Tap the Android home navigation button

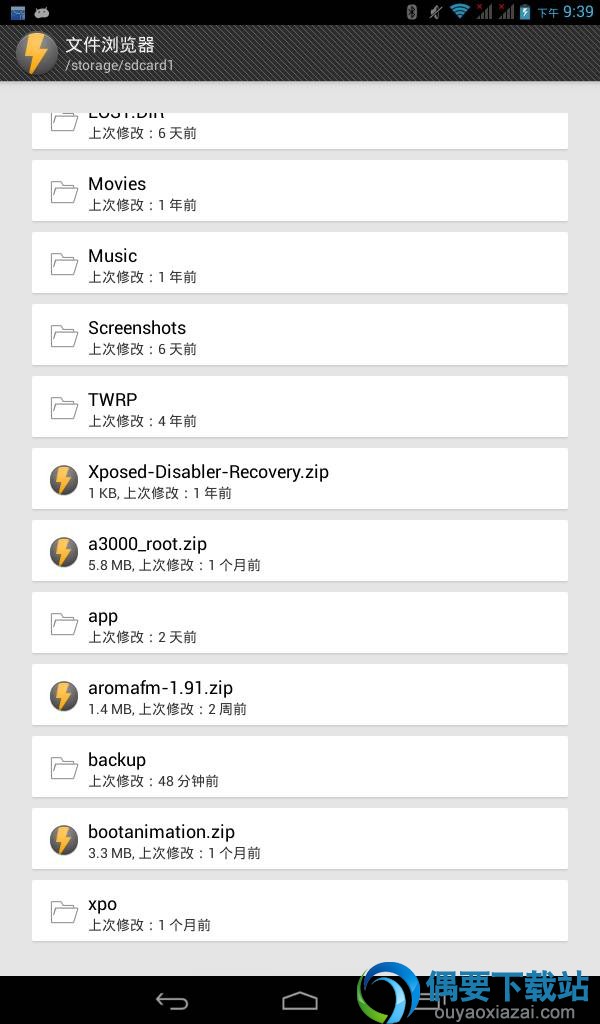pyautogui.click(x=300, y=1000)
